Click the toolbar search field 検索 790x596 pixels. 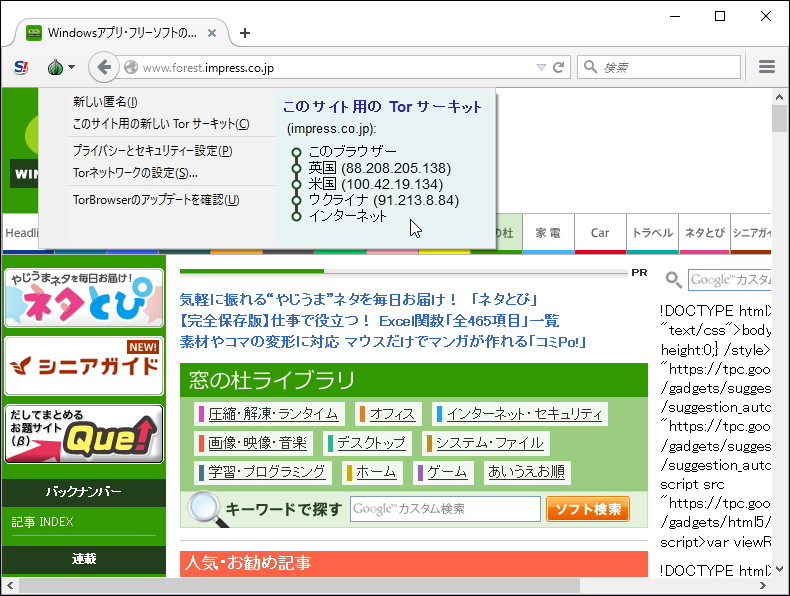point(659,67)
